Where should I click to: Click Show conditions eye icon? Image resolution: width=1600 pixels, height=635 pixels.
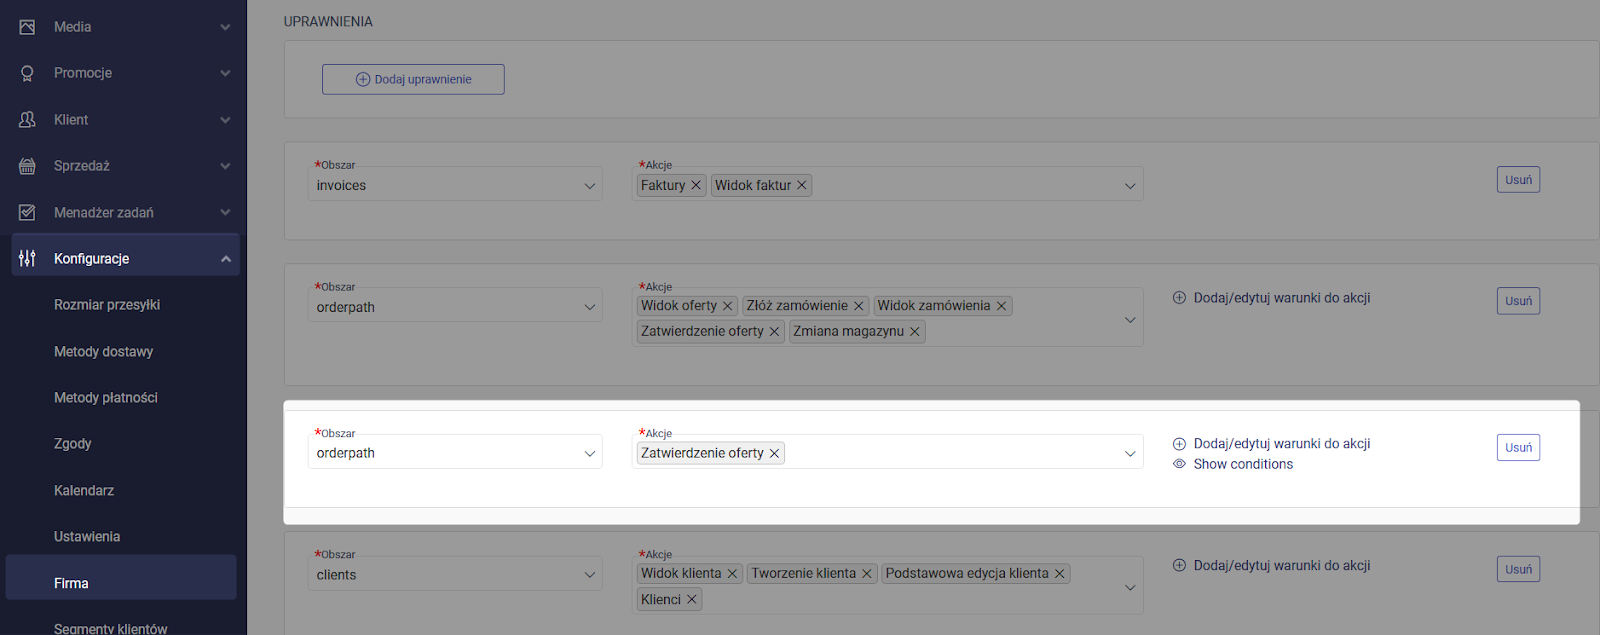[x=1179, y=464]
